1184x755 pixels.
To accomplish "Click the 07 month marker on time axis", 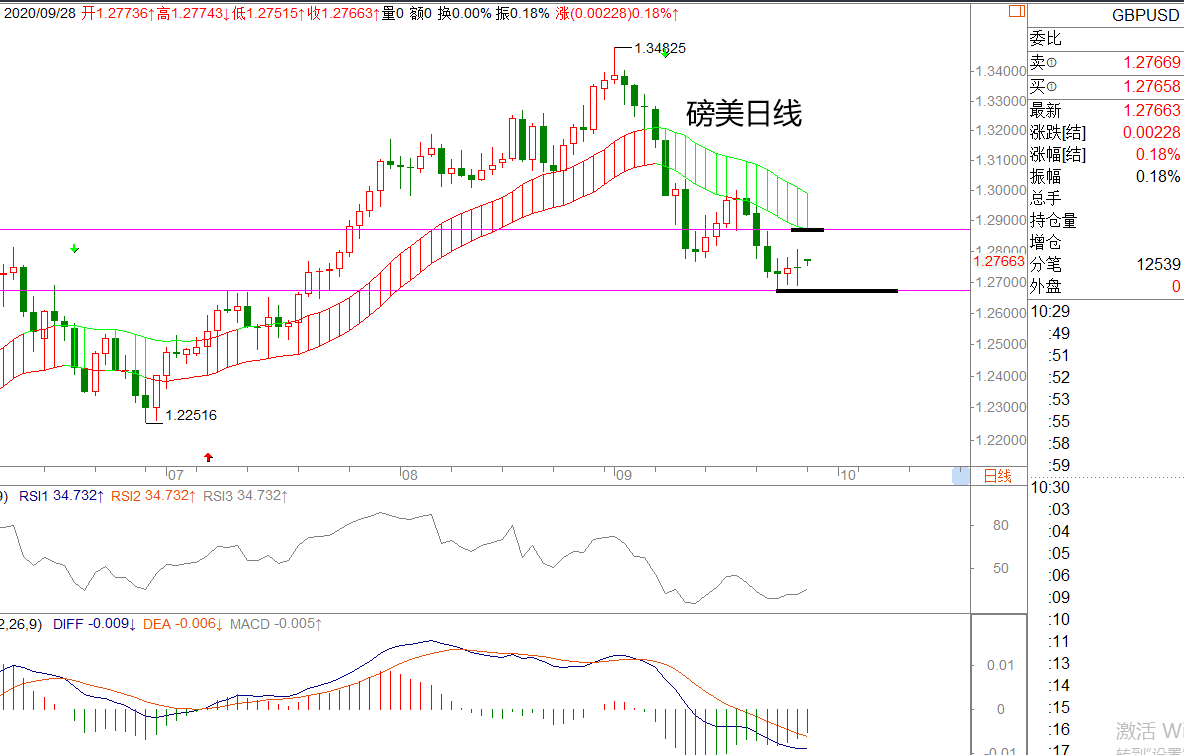I will pyautogui.click(x=175, y=476).
